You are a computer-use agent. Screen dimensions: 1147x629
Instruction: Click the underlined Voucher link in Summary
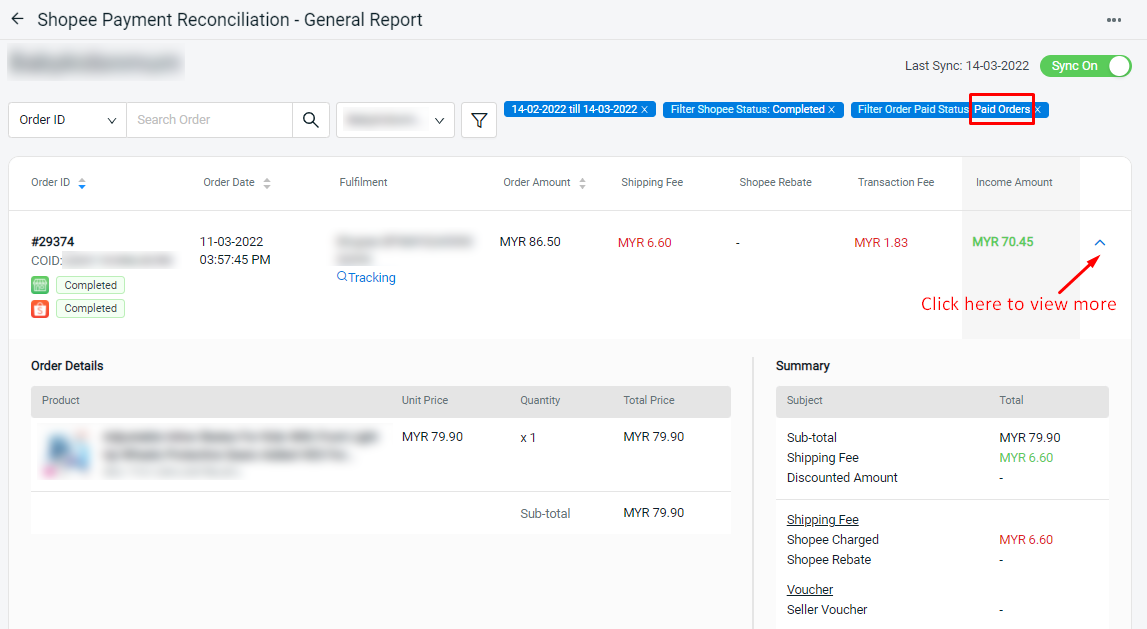810,589
